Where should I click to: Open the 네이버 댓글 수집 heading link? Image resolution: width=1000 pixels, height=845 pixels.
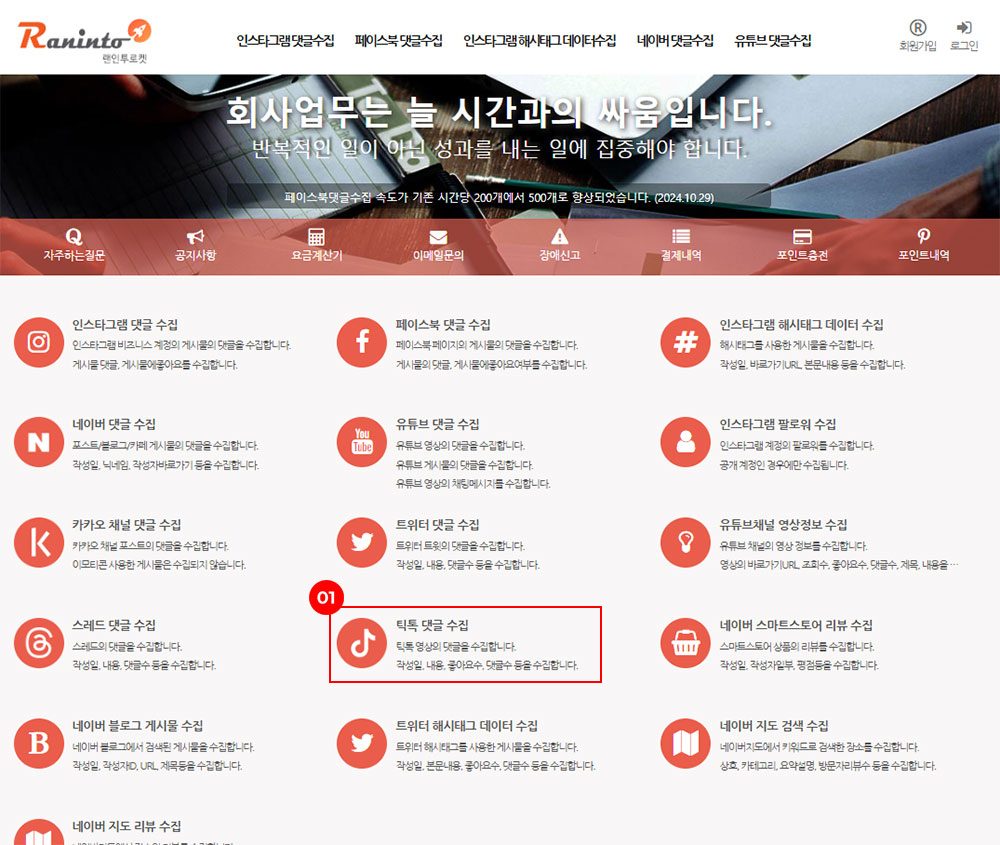point(114,424)
